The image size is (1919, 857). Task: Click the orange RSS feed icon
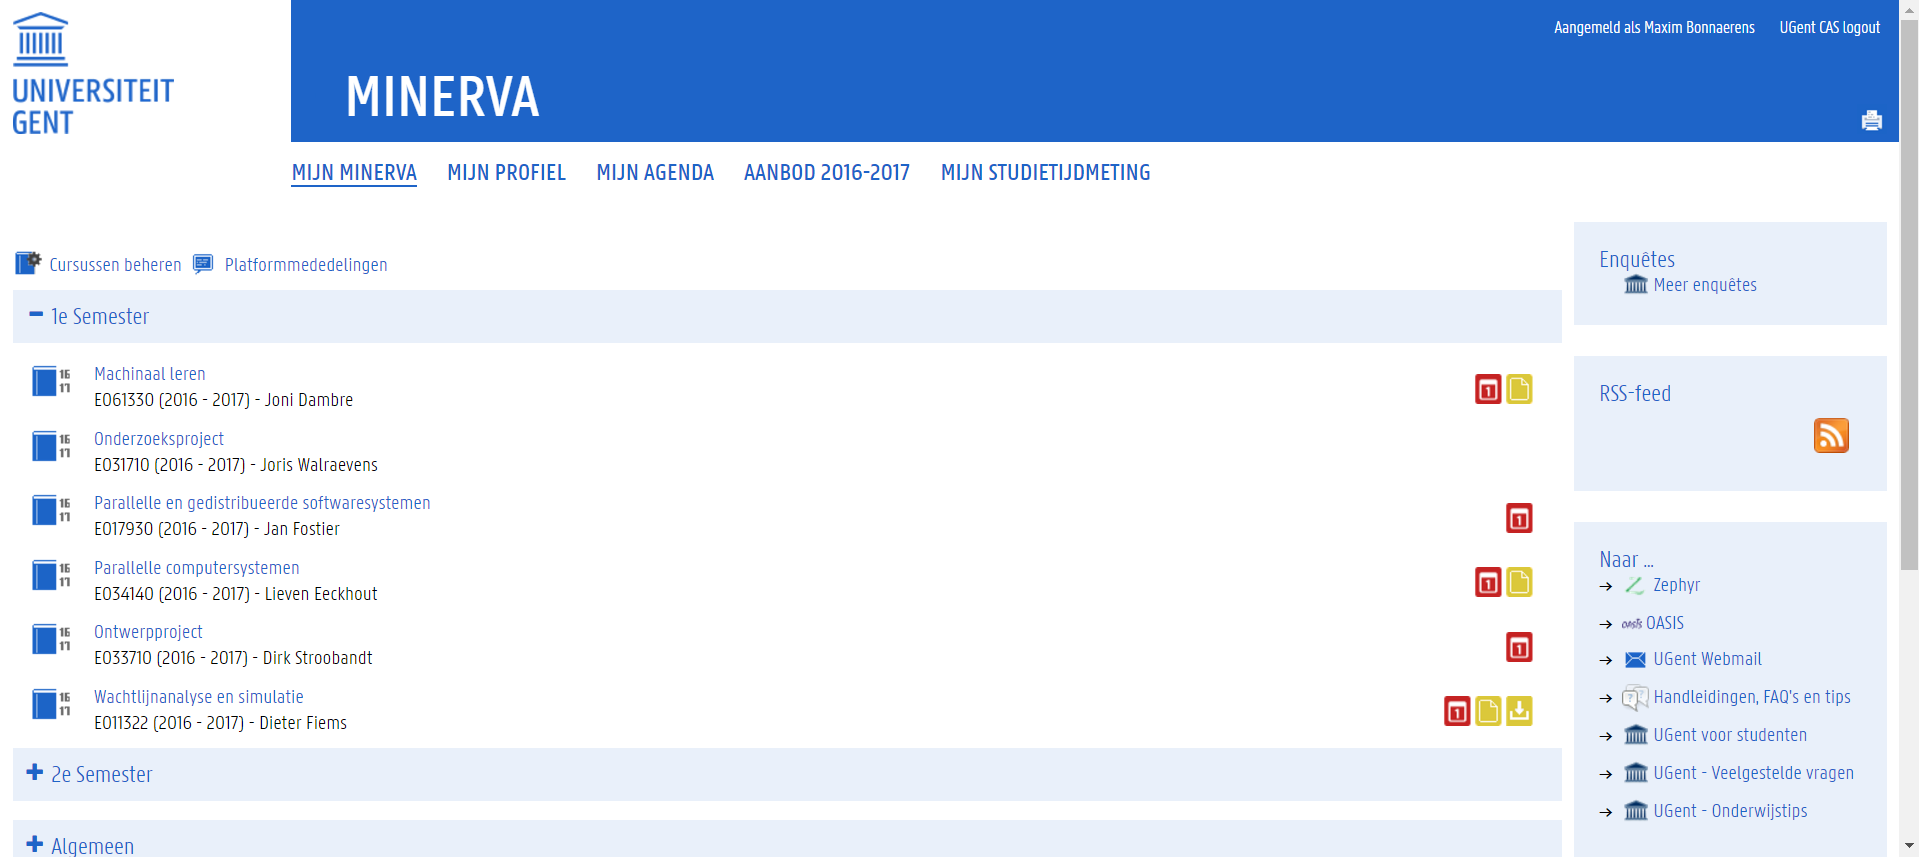(x=1831, y=436)
